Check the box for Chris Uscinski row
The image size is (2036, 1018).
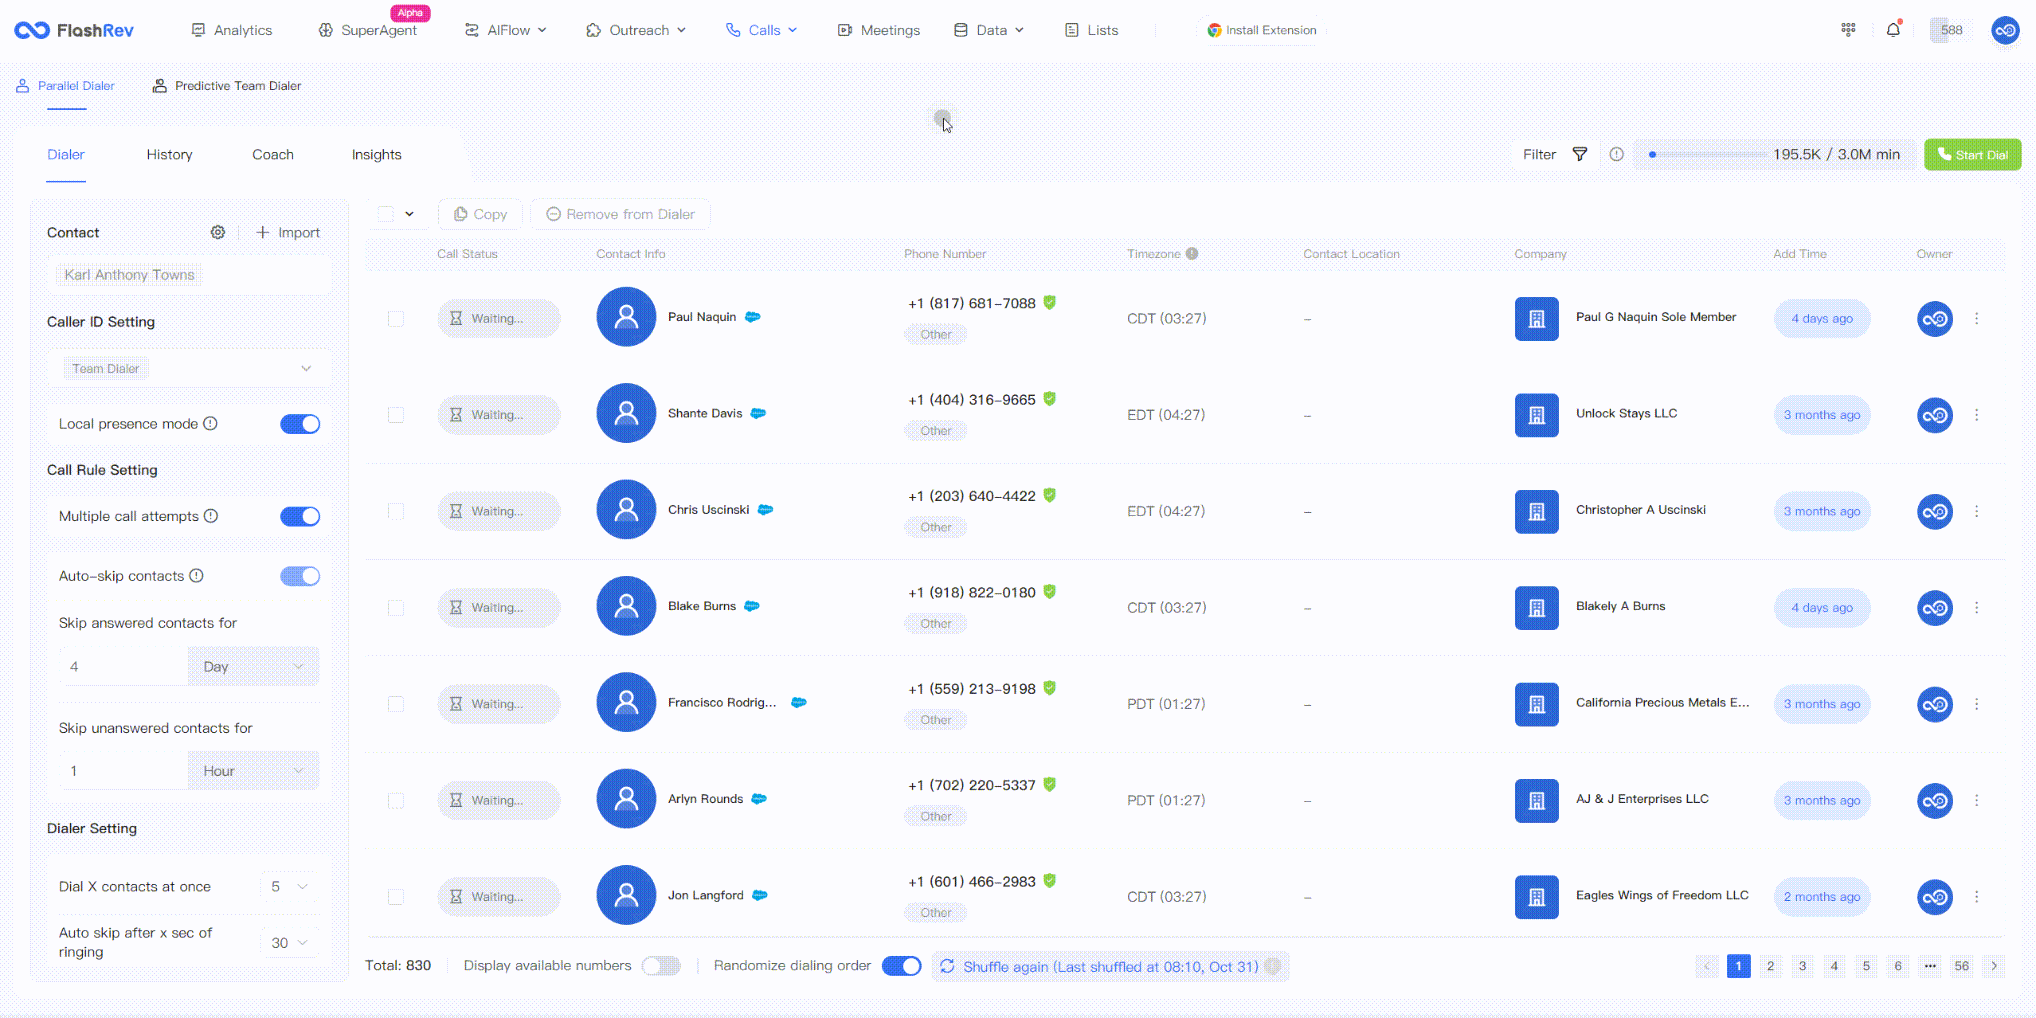tap(396, 511)
